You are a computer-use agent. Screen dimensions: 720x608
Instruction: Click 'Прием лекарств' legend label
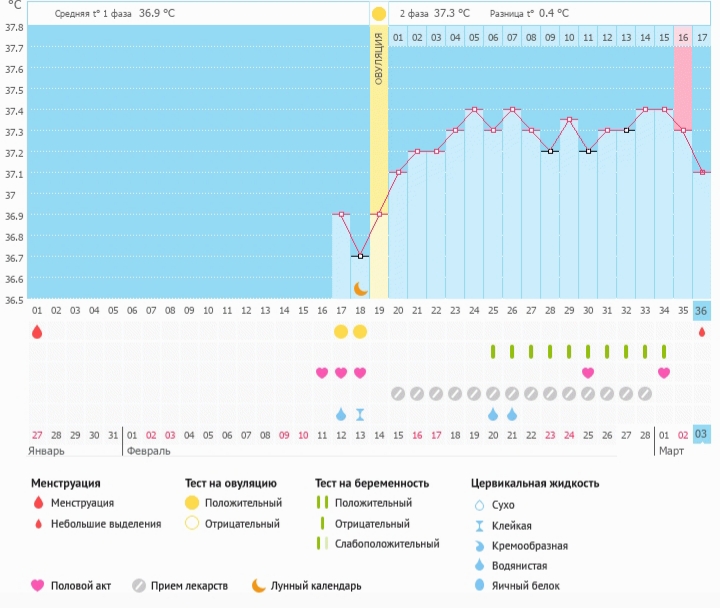pos(191,586)
